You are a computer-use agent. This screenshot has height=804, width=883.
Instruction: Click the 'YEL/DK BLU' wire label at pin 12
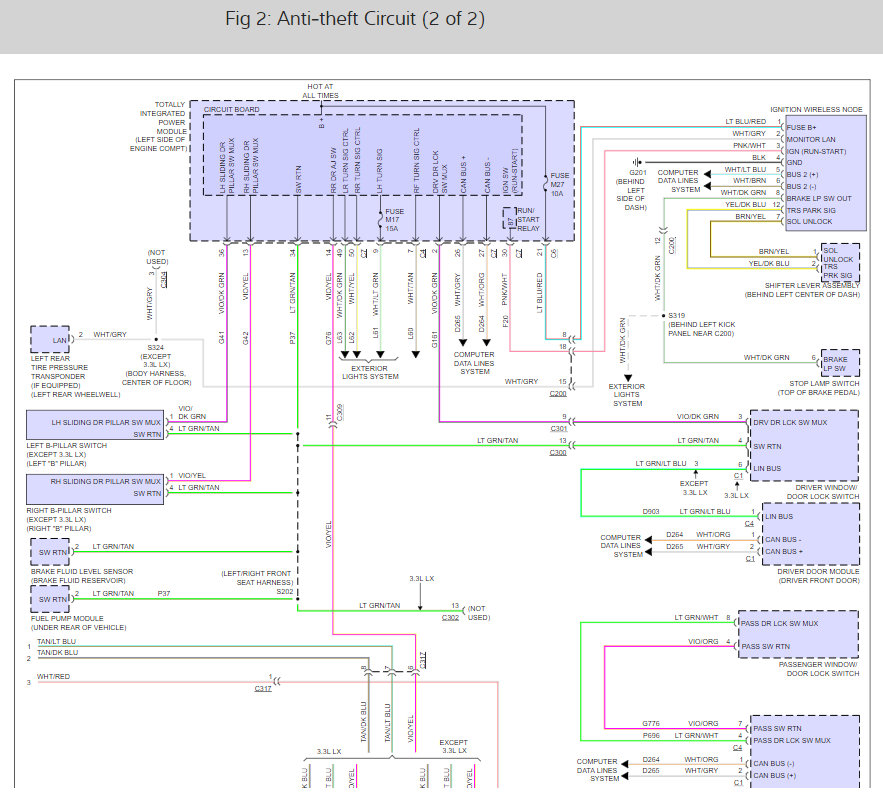pyautogui.click(x=746, y=205)
